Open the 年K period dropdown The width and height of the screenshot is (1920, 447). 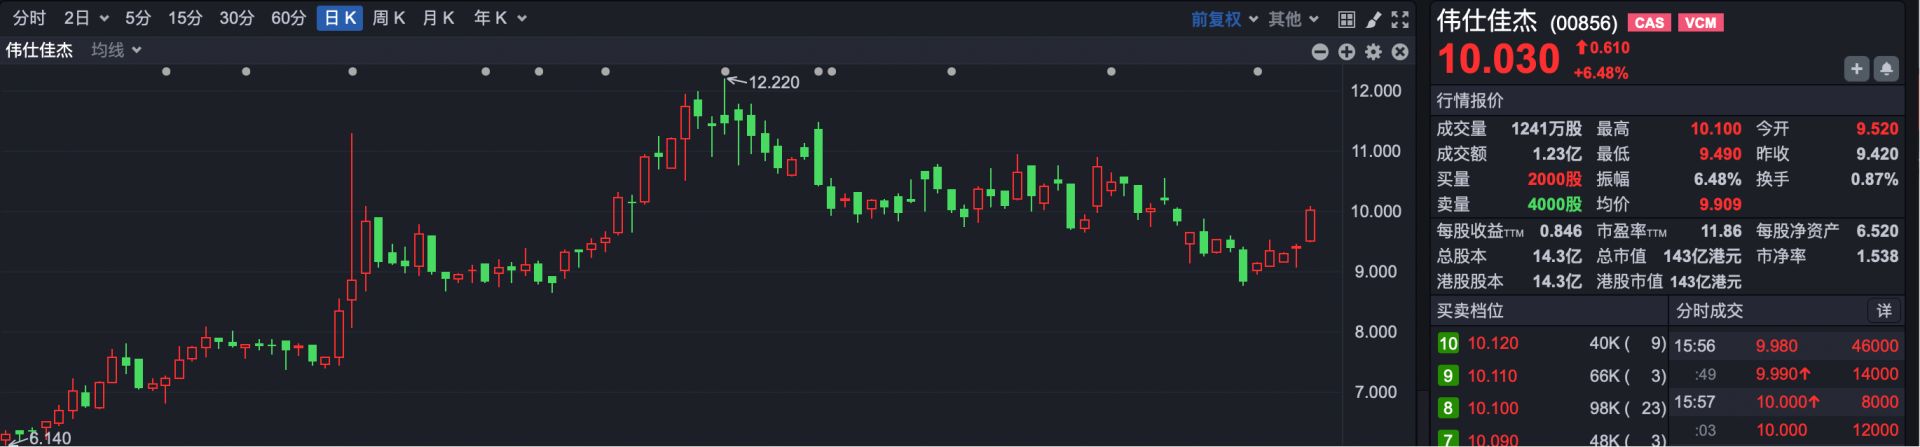(499, 18)
